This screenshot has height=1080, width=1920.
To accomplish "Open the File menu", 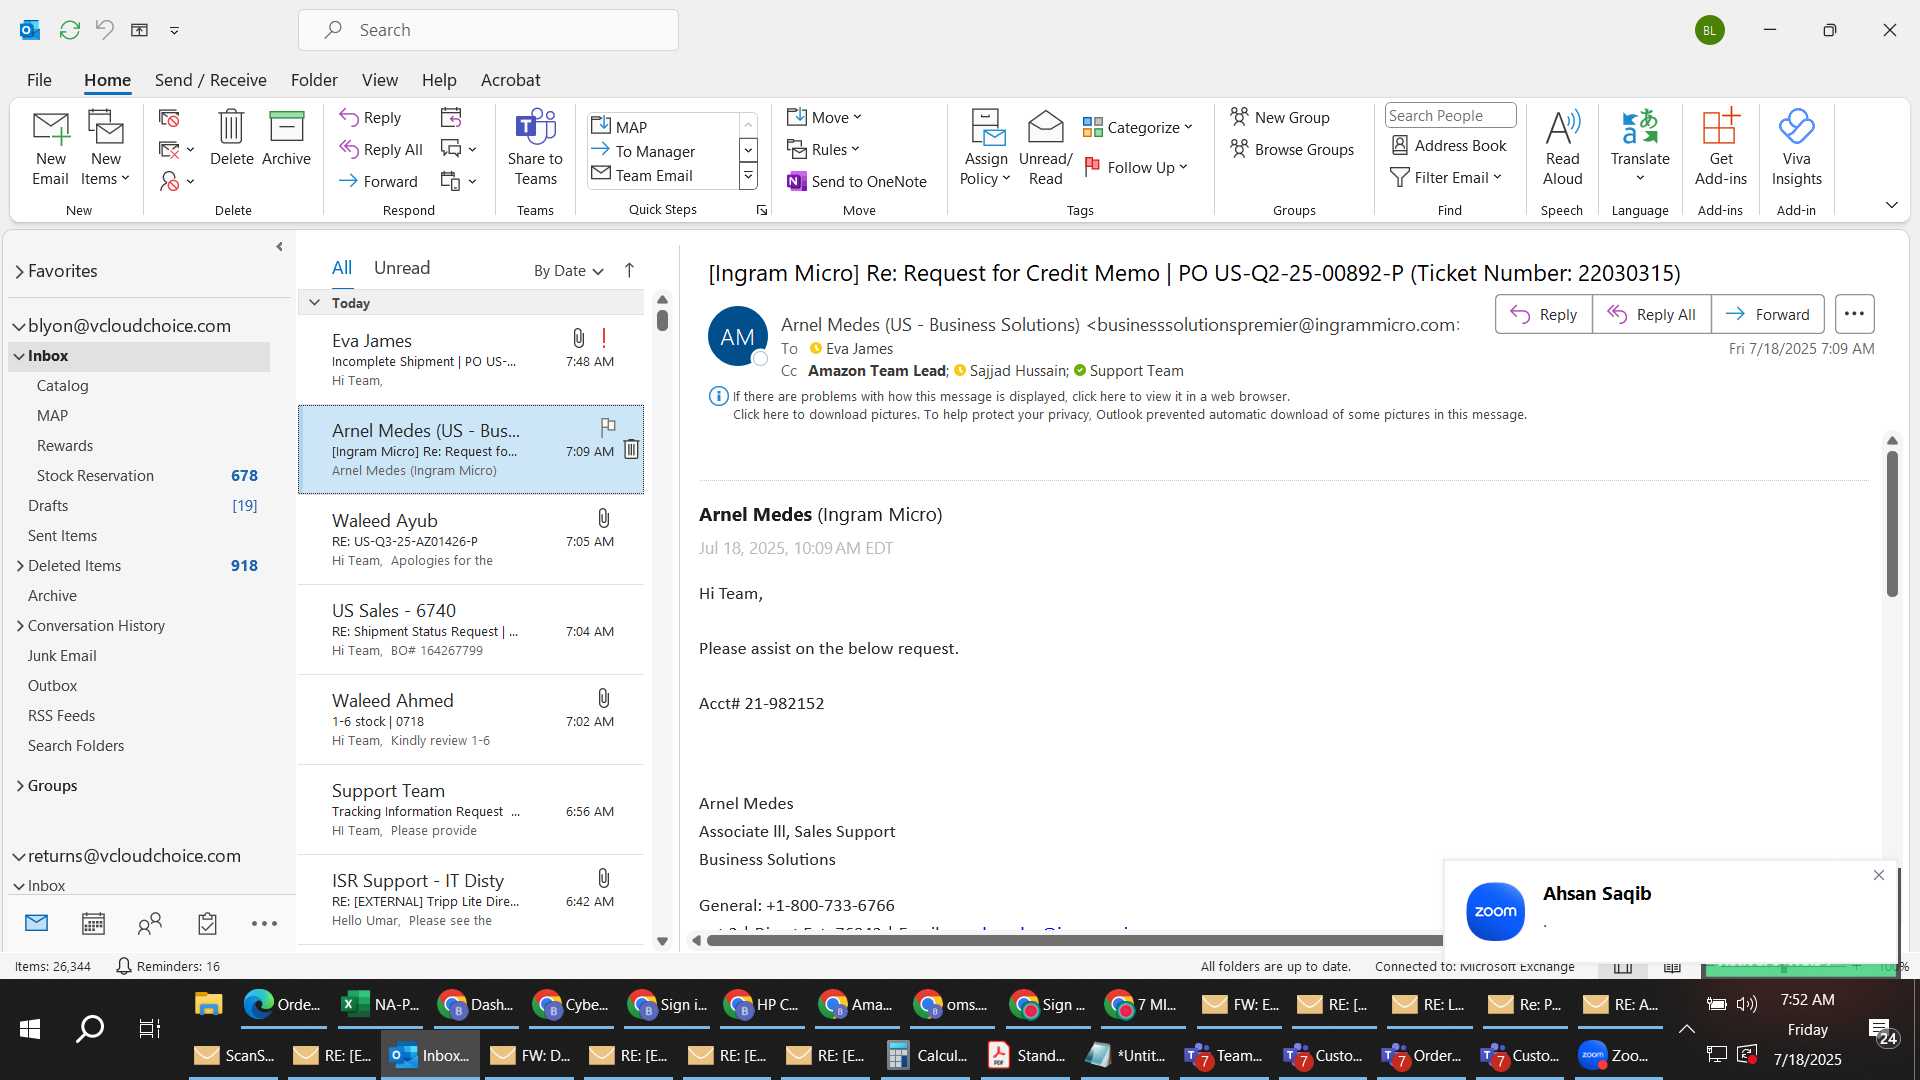I will click(39, 80).
